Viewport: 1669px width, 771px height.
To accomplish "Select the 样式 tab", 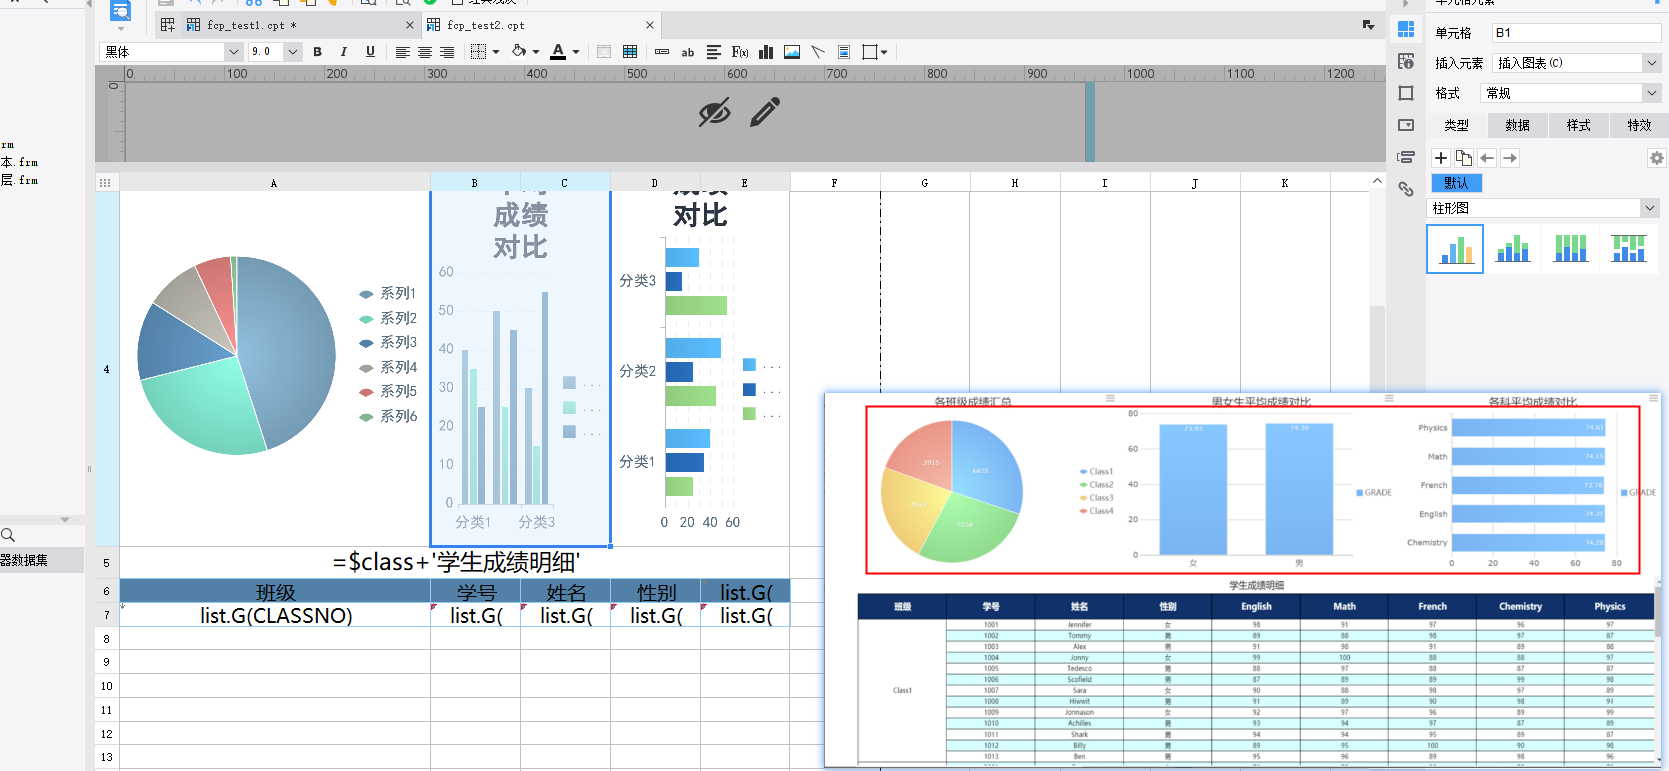I will 1578,125.
